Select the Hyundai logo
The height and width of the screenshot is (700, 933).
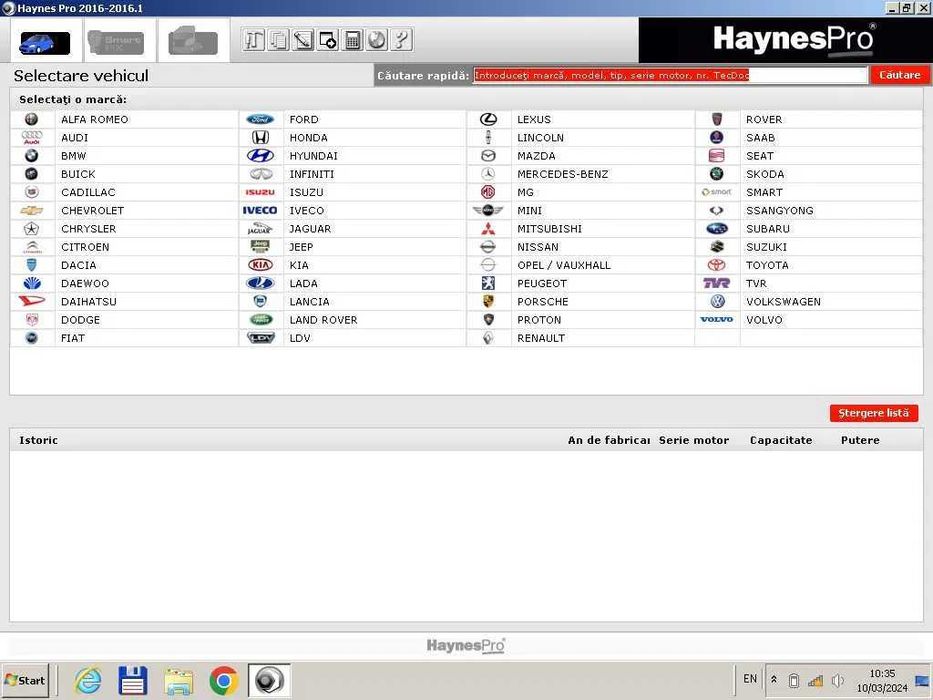tap(260, 156)
